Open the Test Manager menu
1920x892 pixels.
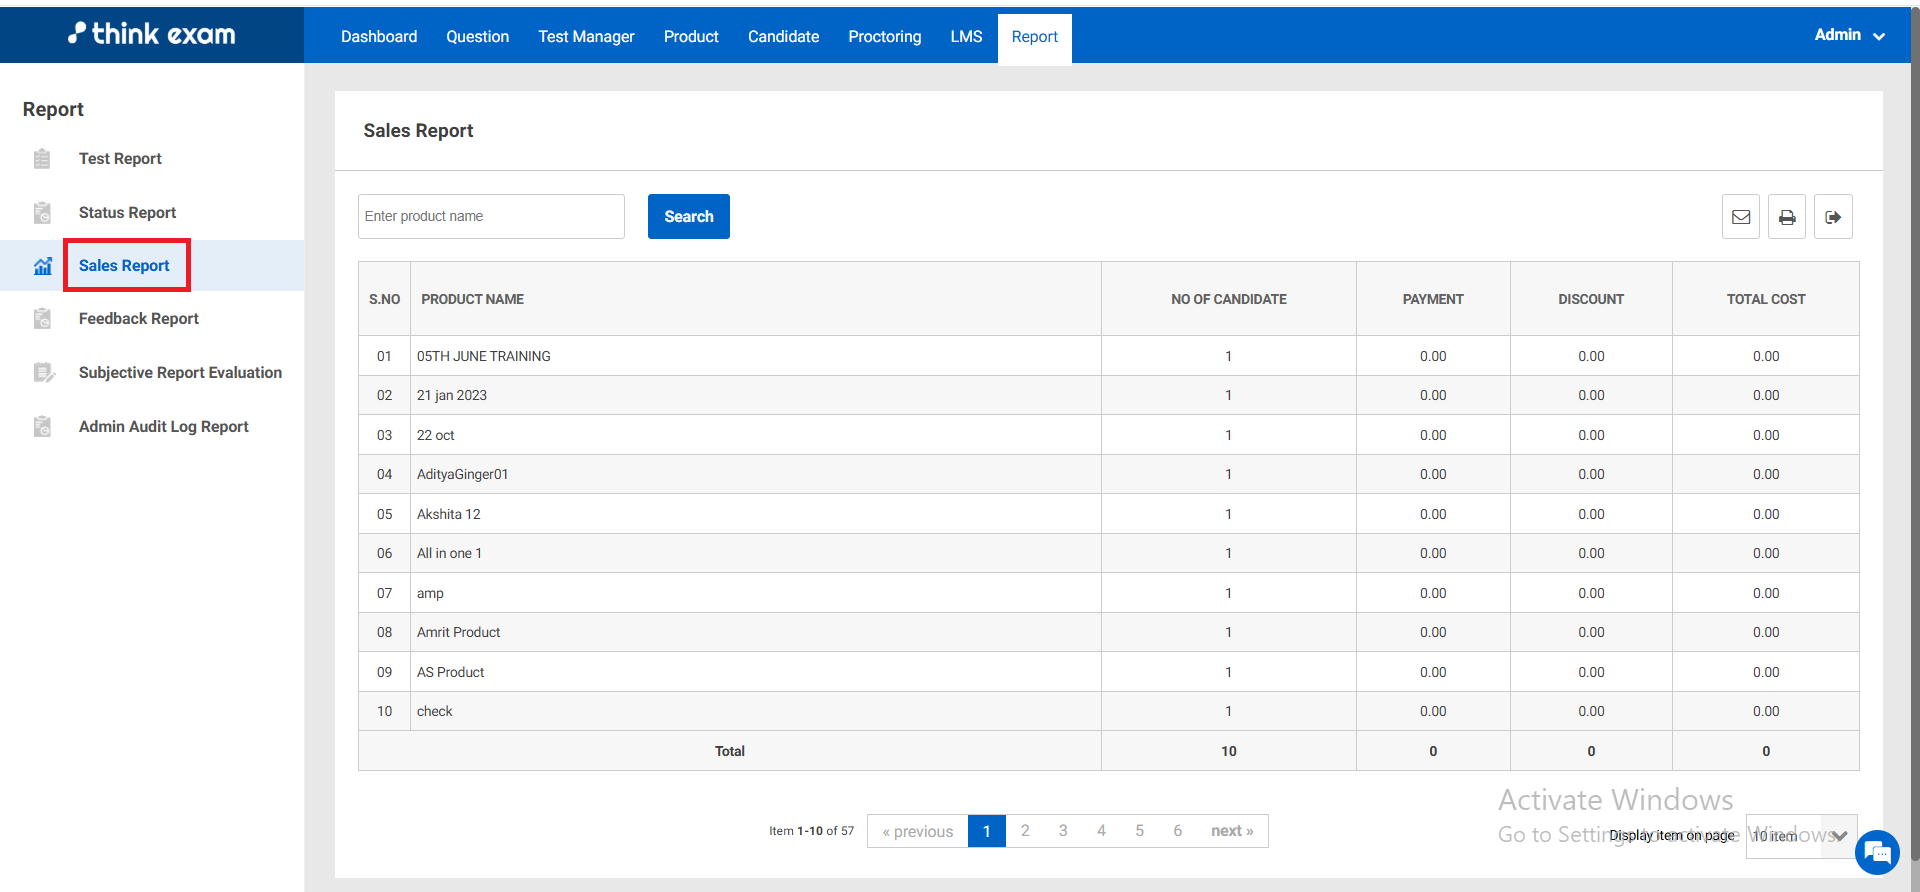click(x=586, y=37)
